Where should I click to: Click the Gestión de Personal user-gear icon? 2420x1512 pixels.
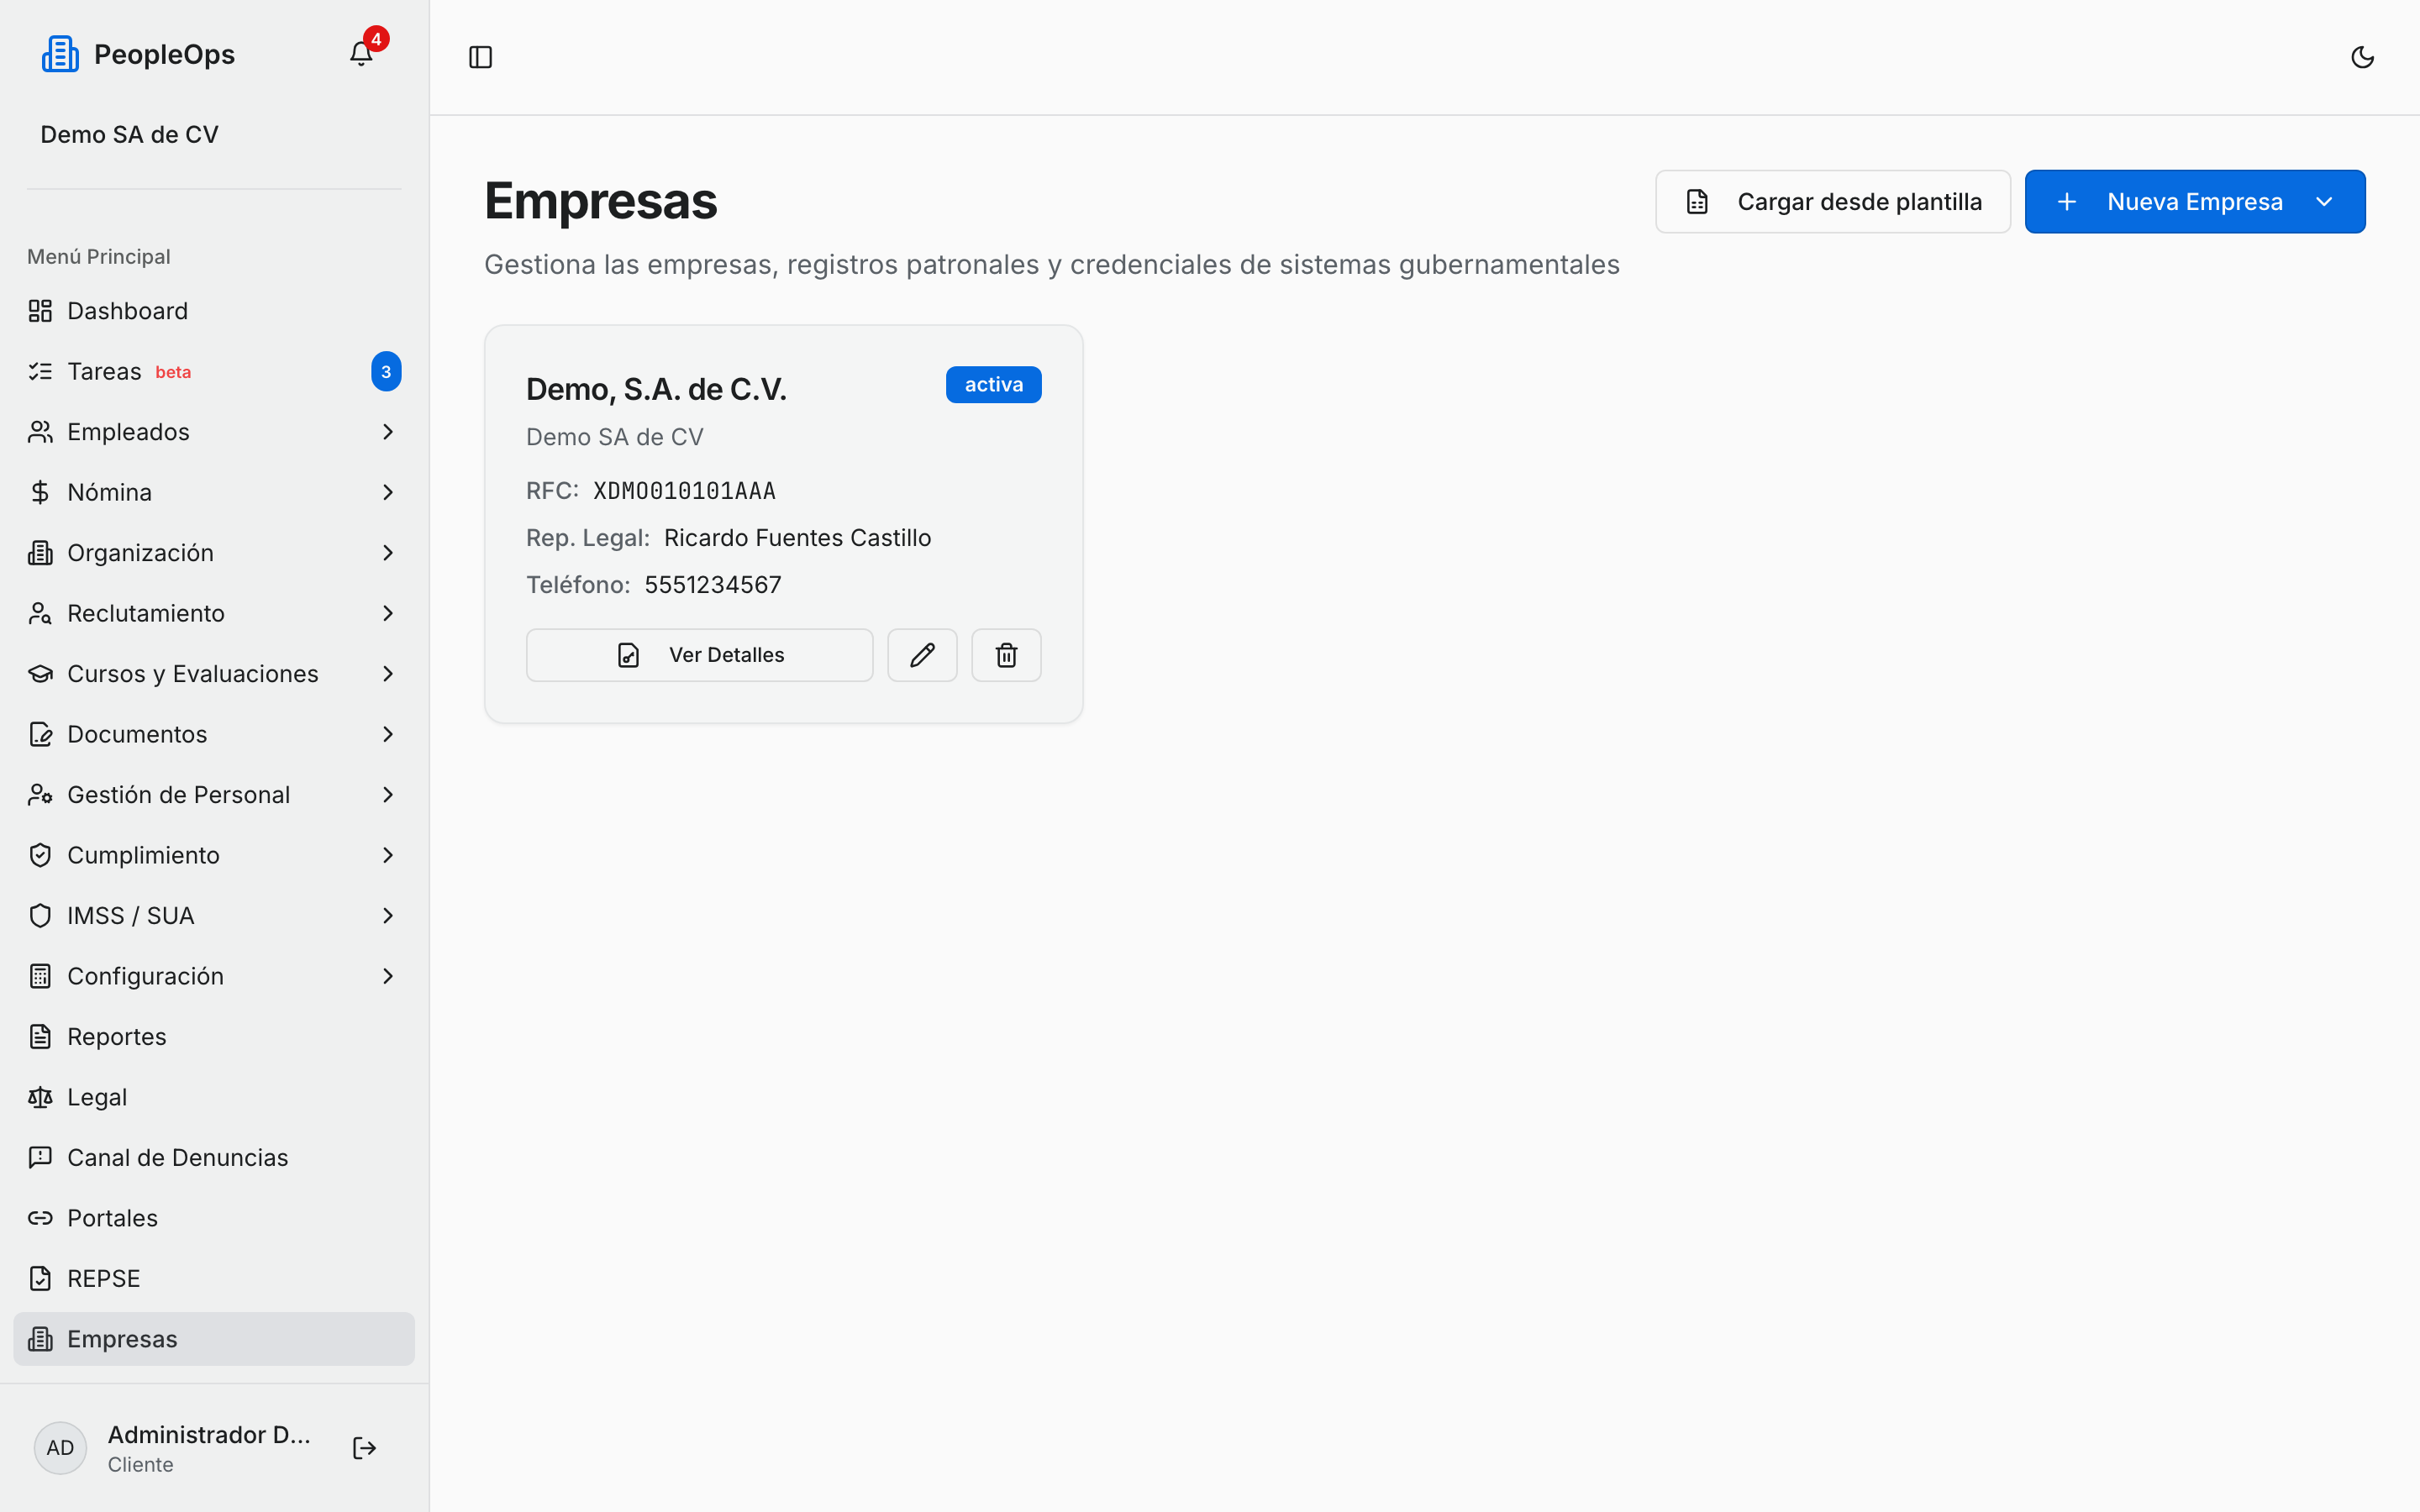40,795
